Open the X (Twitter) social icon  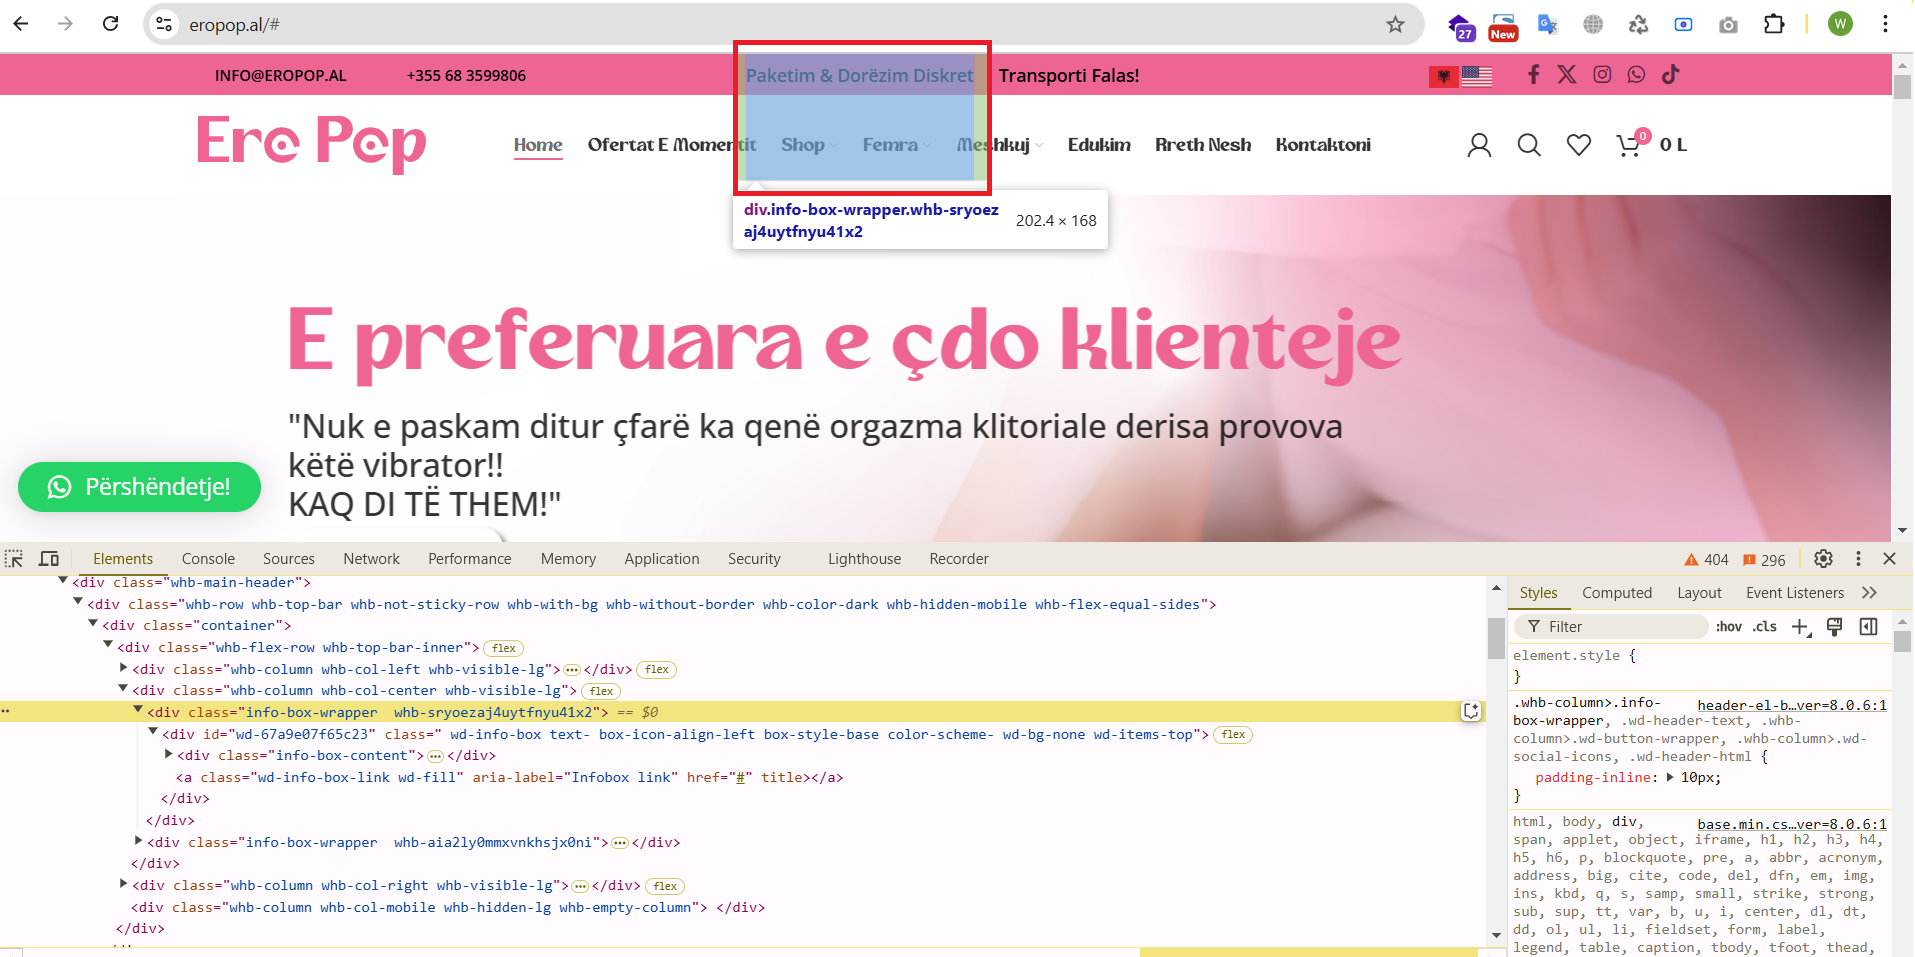[x=1567, y=74]
